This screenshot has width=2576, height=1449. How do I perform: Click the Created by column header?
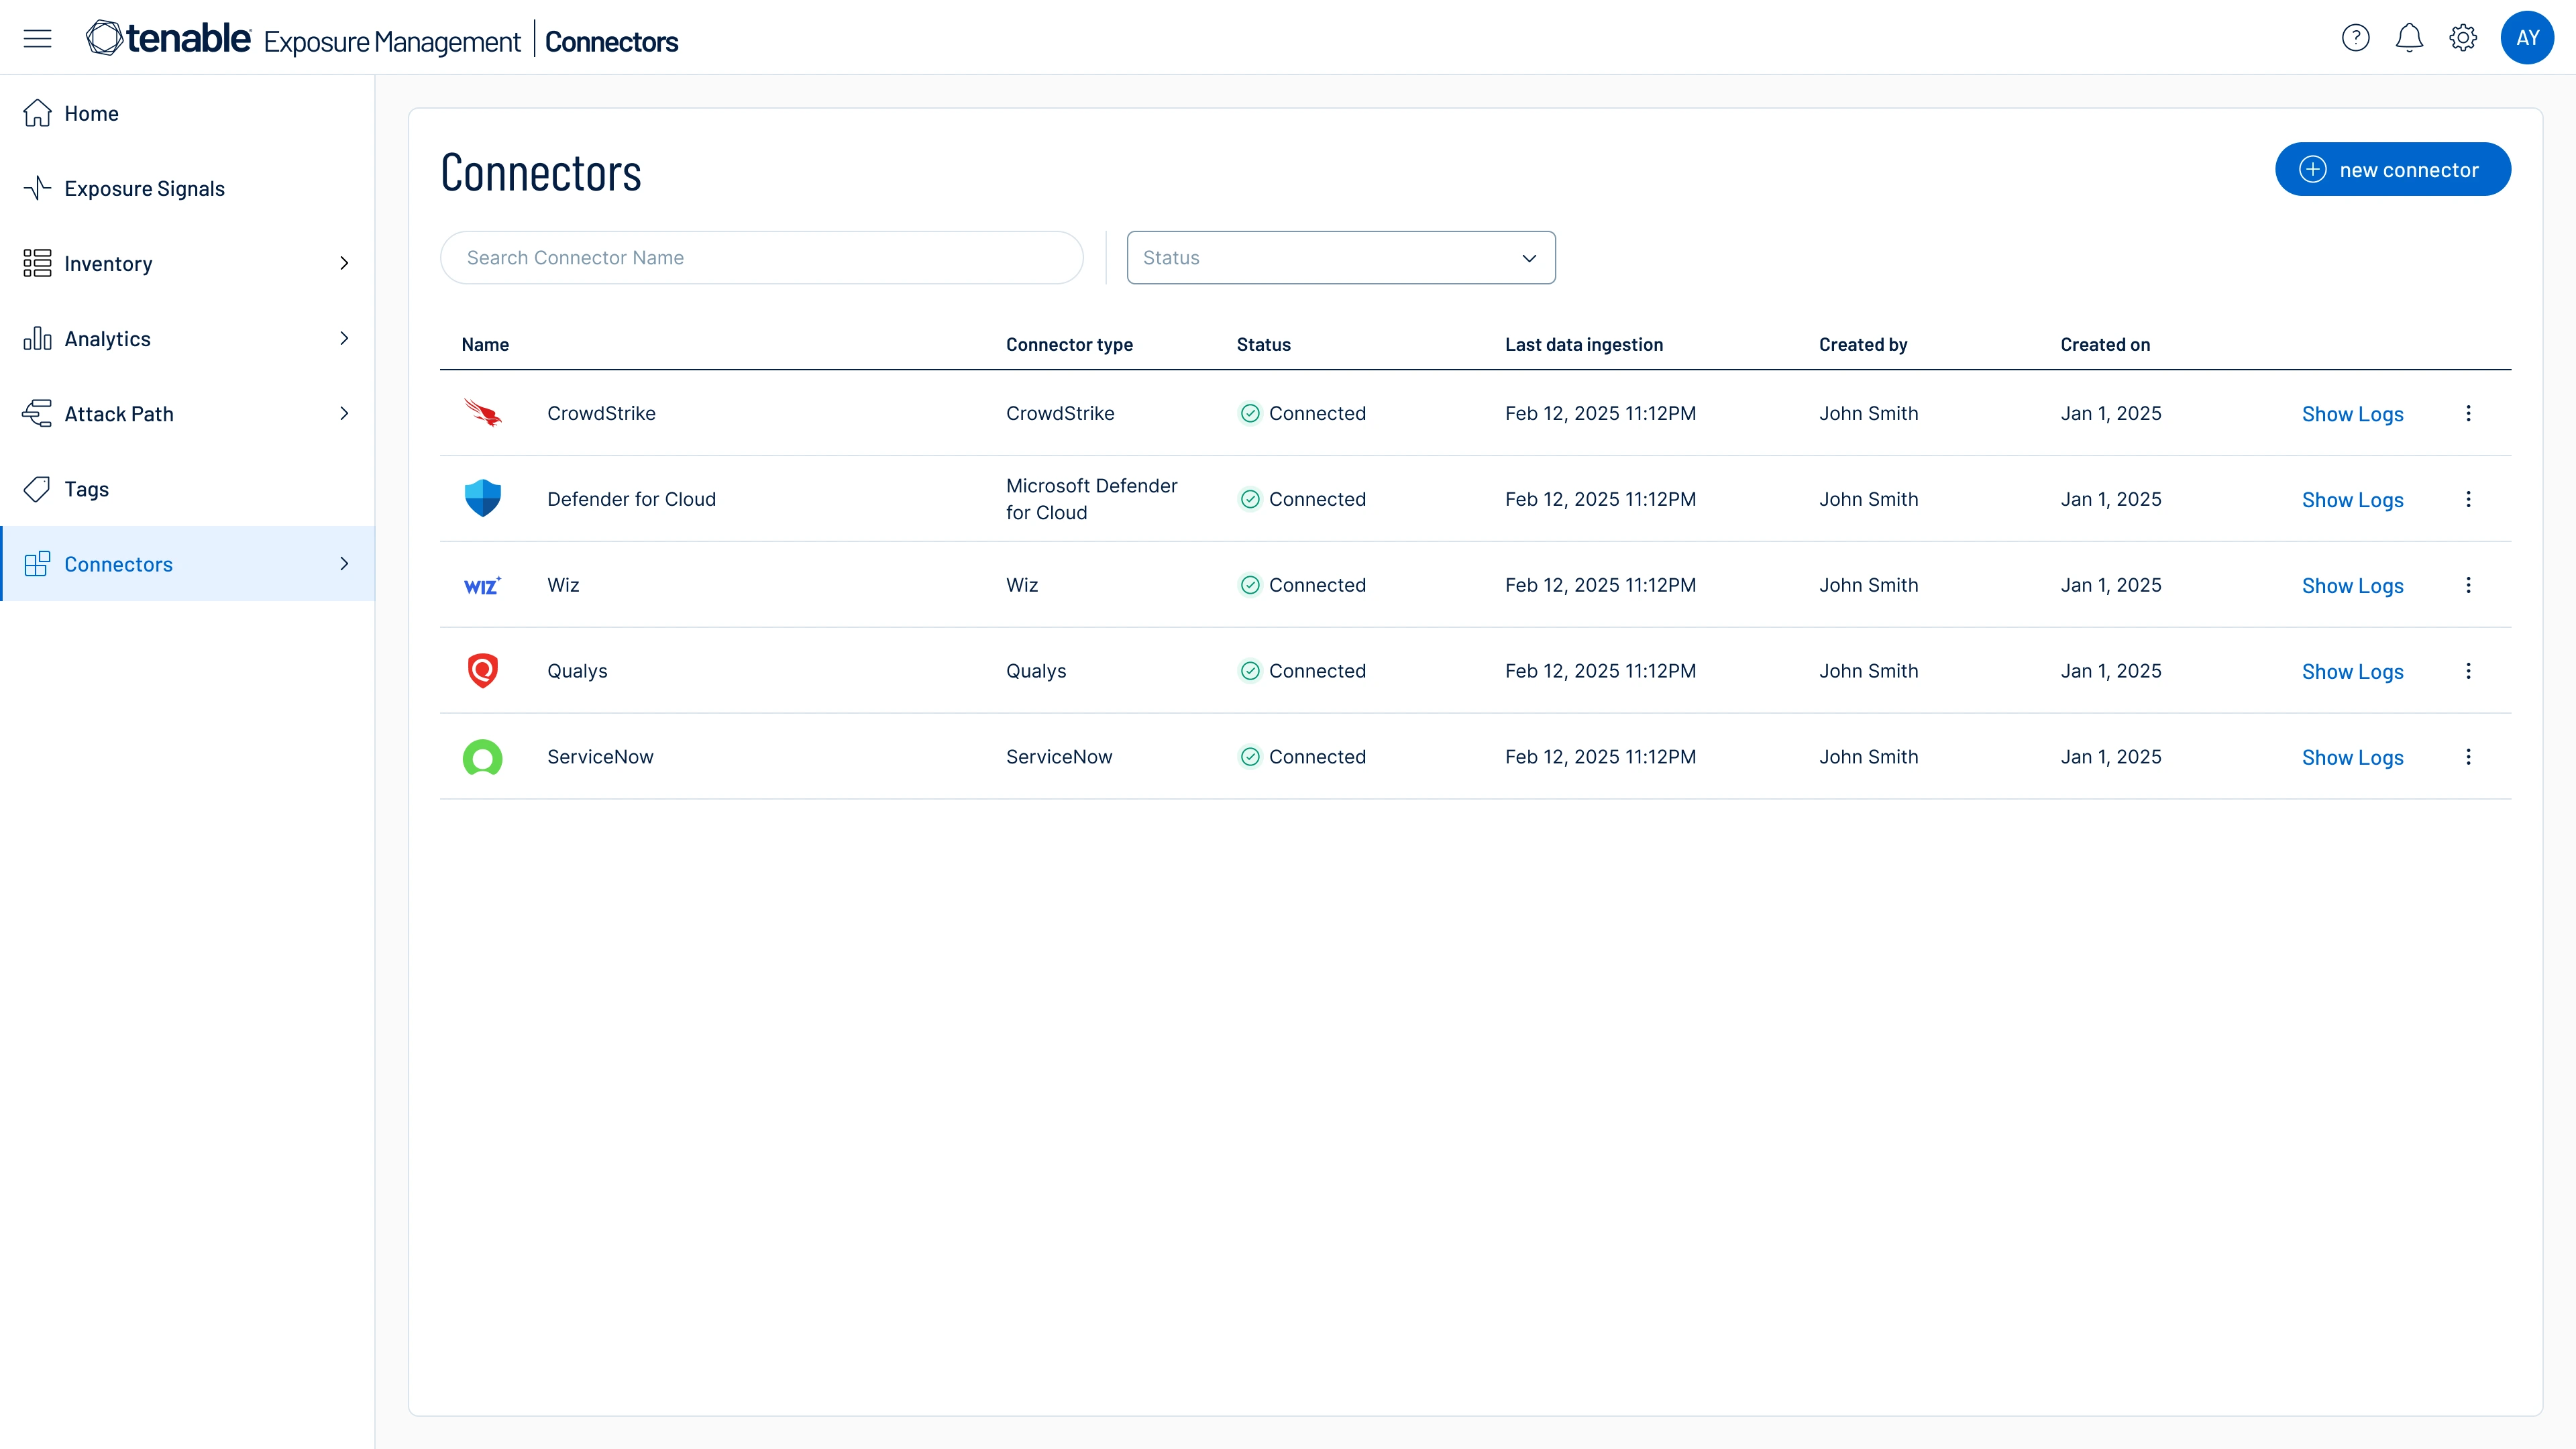pyautogui.click(x=1863, y=344)
